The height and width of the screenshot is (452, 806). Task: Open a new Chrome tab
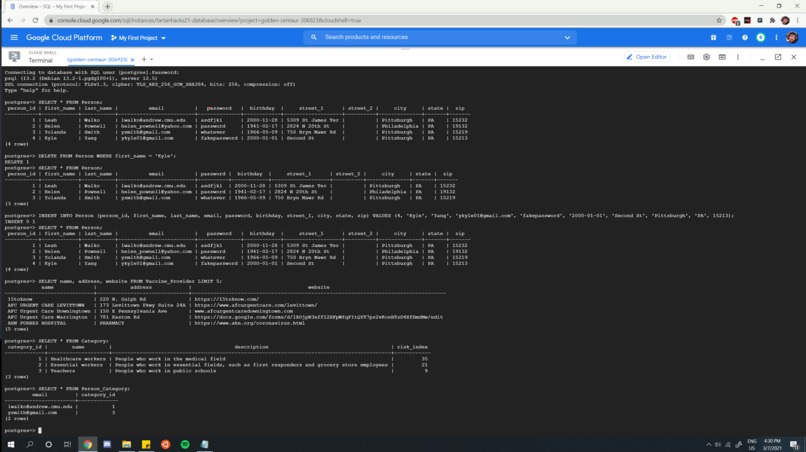107,7
